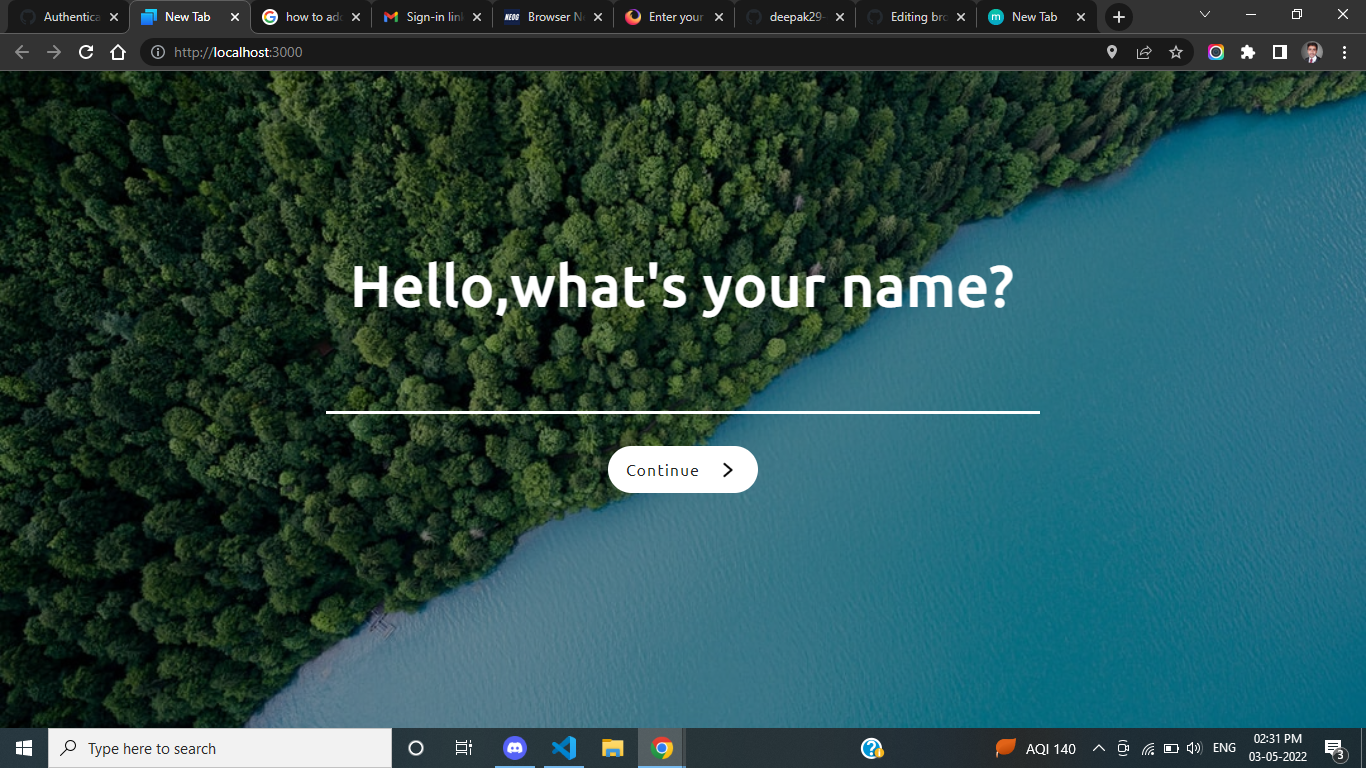Close the Gmail Sign-in link tab
The width and height of the screenshot is (1366, 768).
(x=477, y=17)
